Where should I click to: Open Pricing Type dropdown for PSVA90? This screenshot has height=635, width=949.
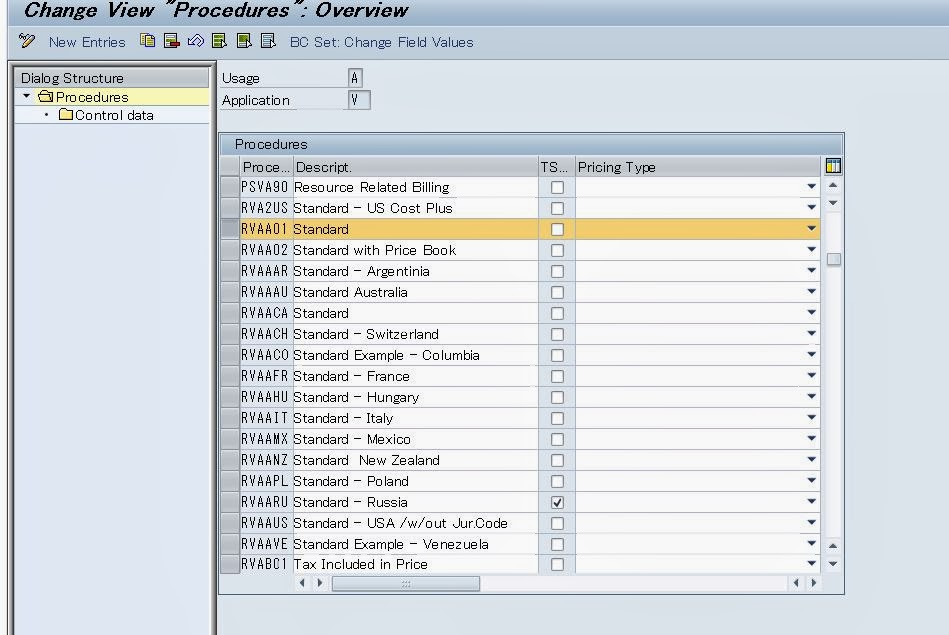click(812, 186)
